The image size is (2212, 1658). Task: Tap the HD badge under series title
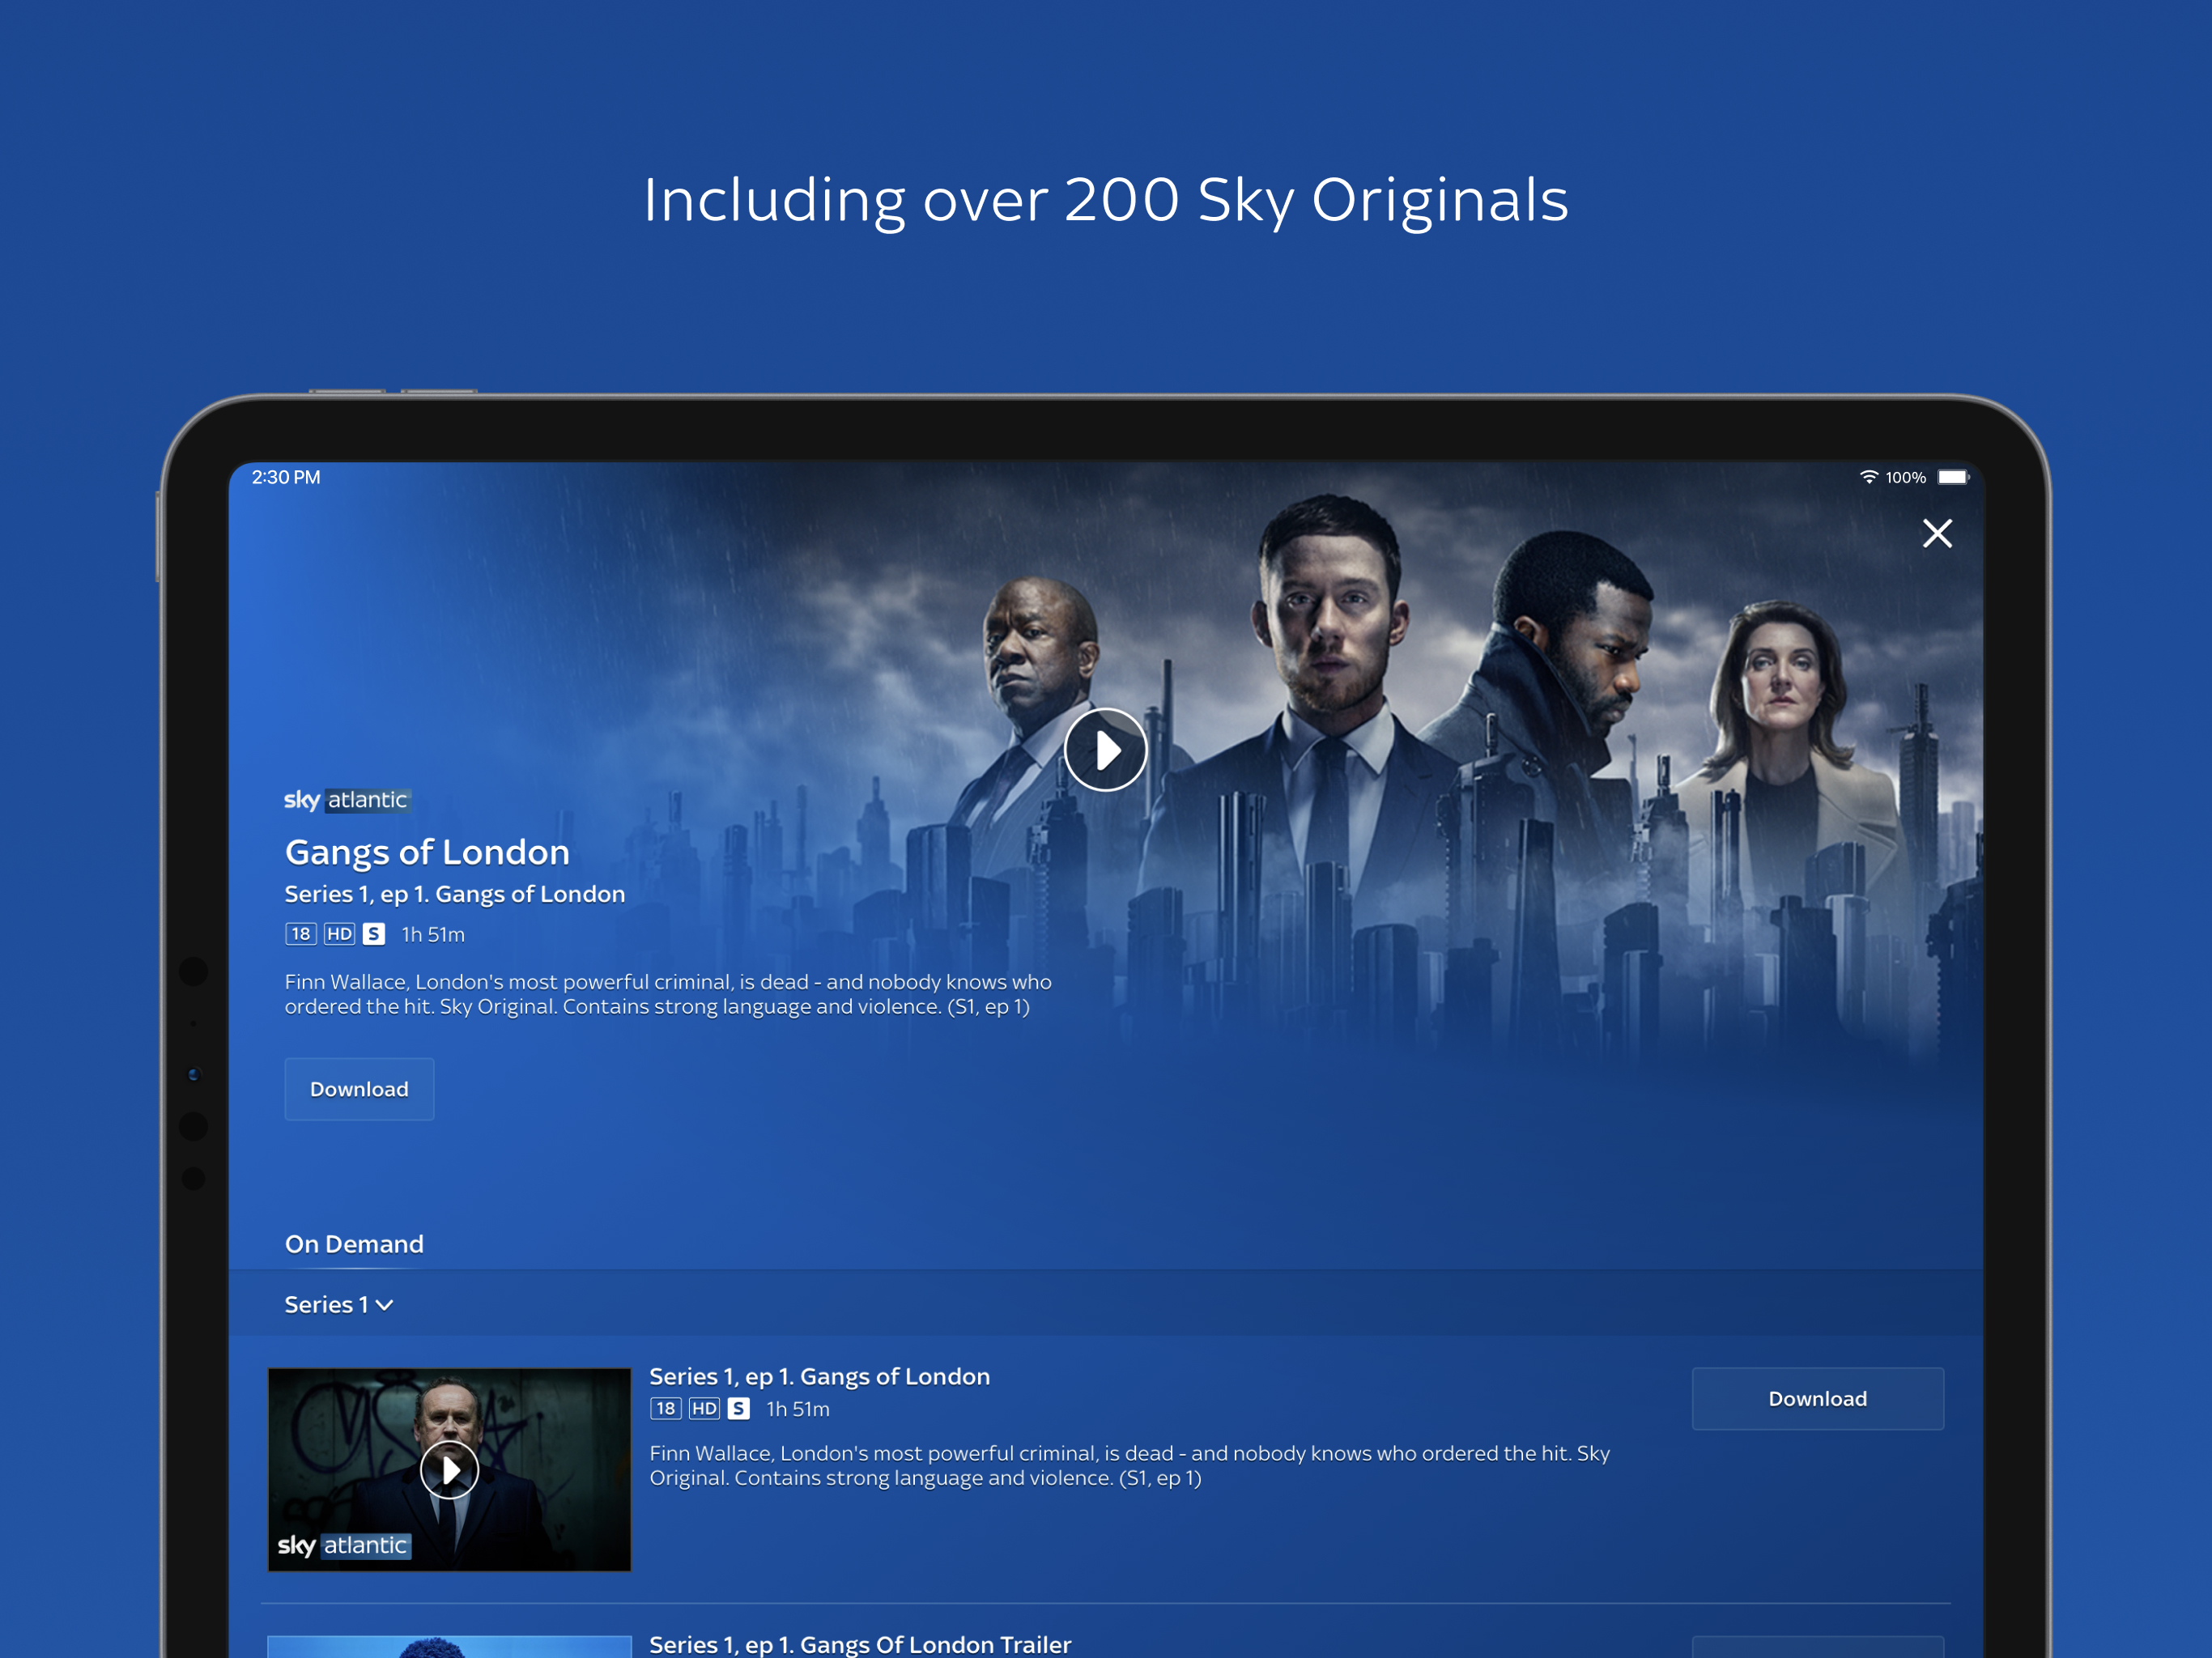pyautogui.click(x=339, y=934)
